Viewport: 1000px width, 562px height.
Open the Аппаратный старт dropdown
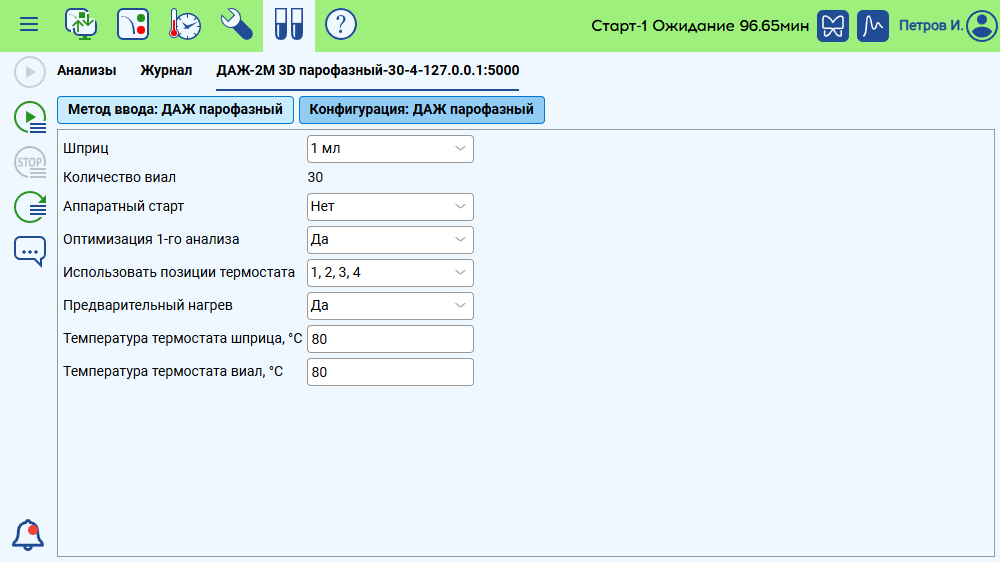390,207
